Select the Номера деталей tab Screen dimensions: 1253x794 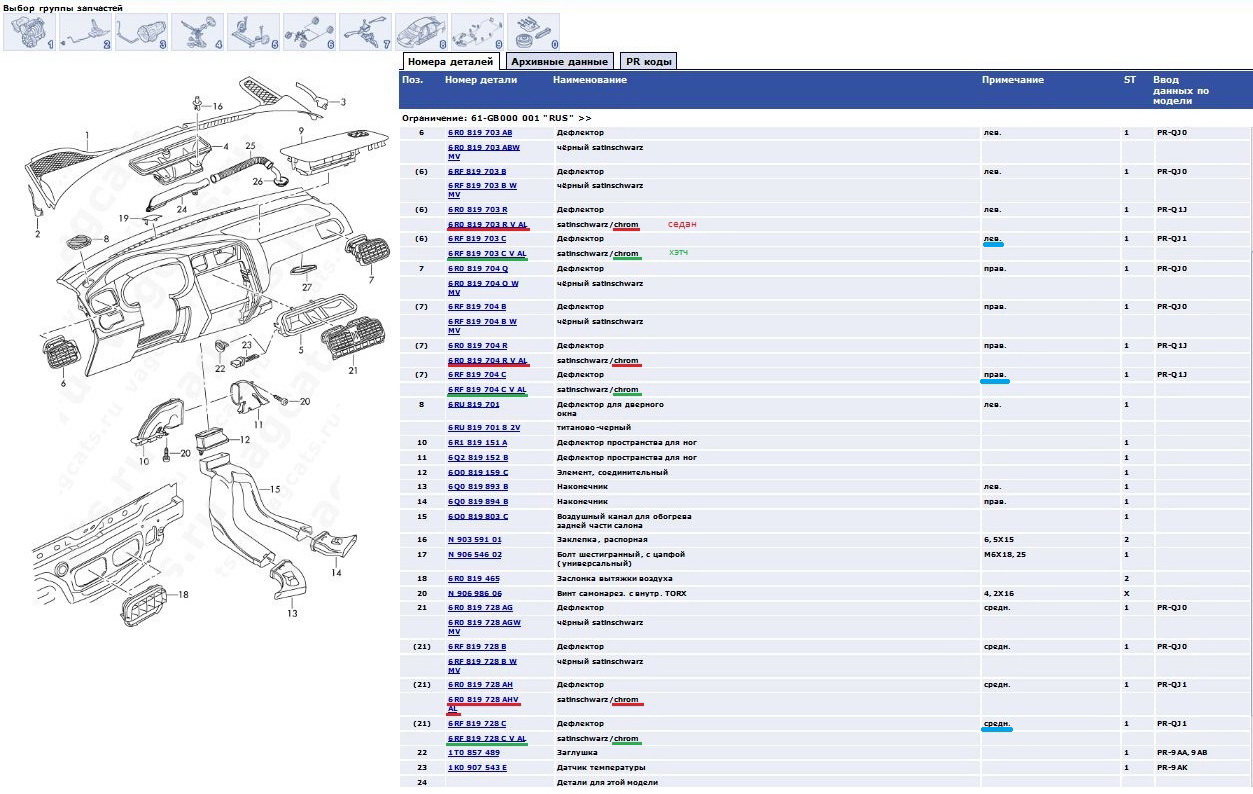tap(450, 61)
